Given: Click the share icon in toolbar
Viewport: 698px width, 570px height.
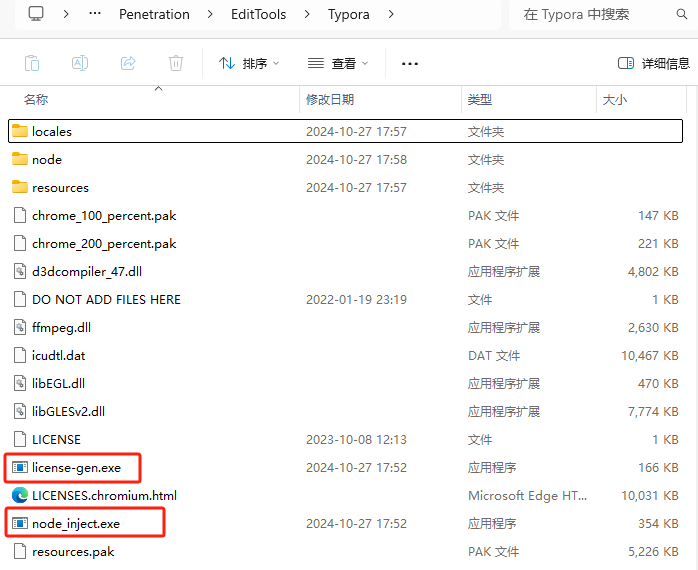Looking at the screenshot, I should click(128, 63).
